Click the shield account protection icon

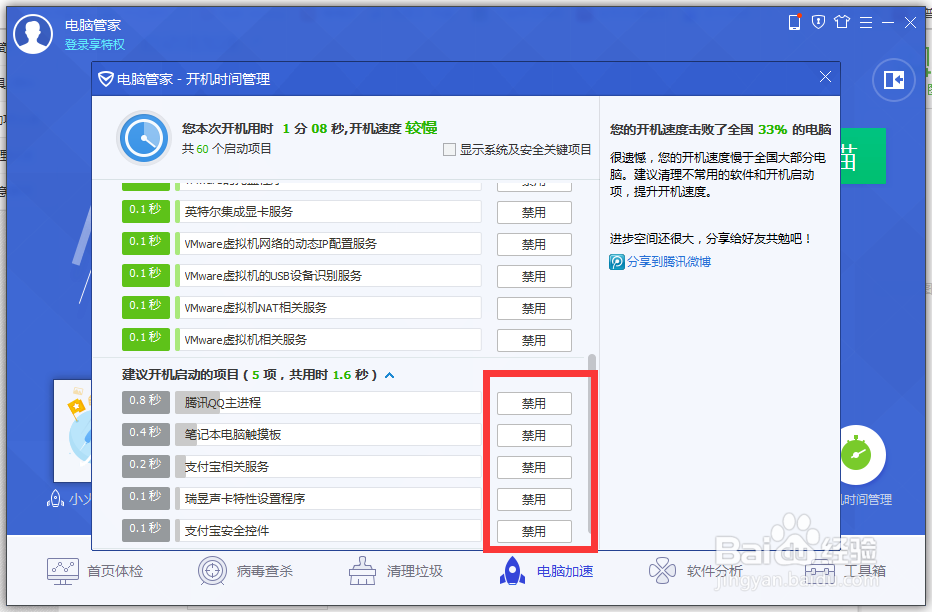[819, 21]
